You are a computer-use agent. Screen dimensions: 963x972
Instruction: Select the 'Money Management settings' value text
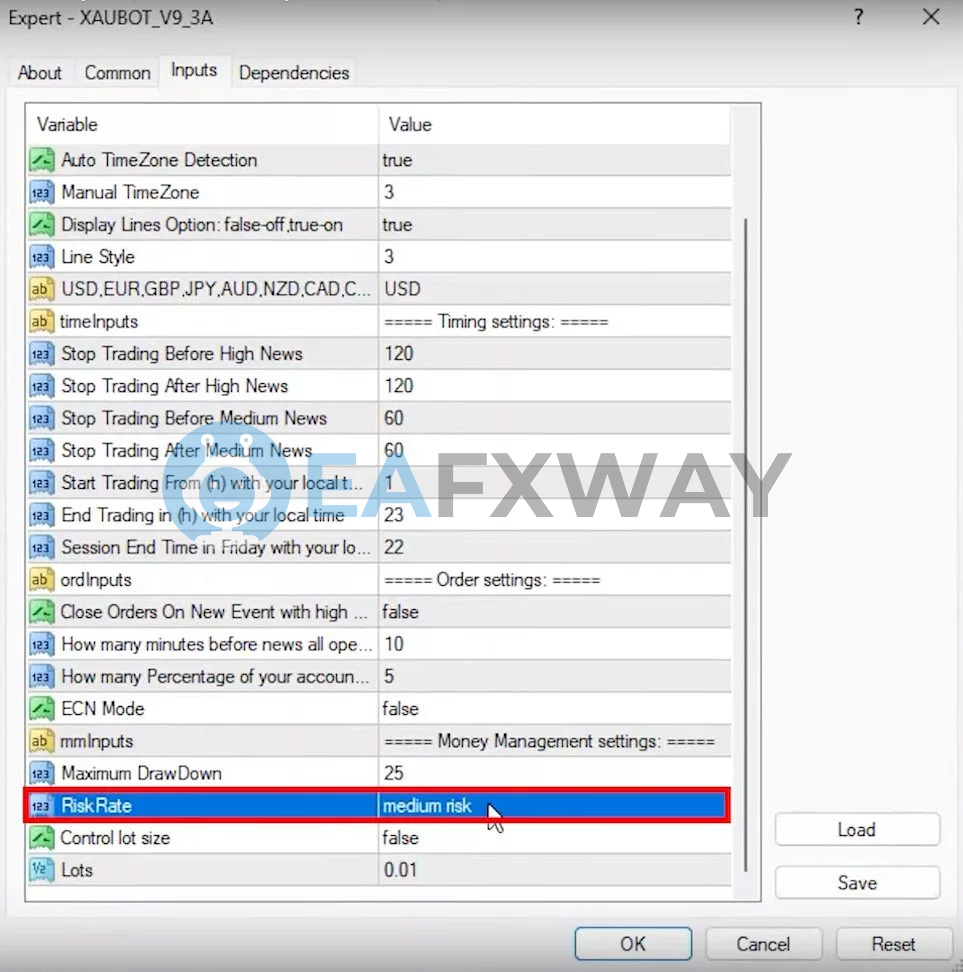click(x=549, y=741)
